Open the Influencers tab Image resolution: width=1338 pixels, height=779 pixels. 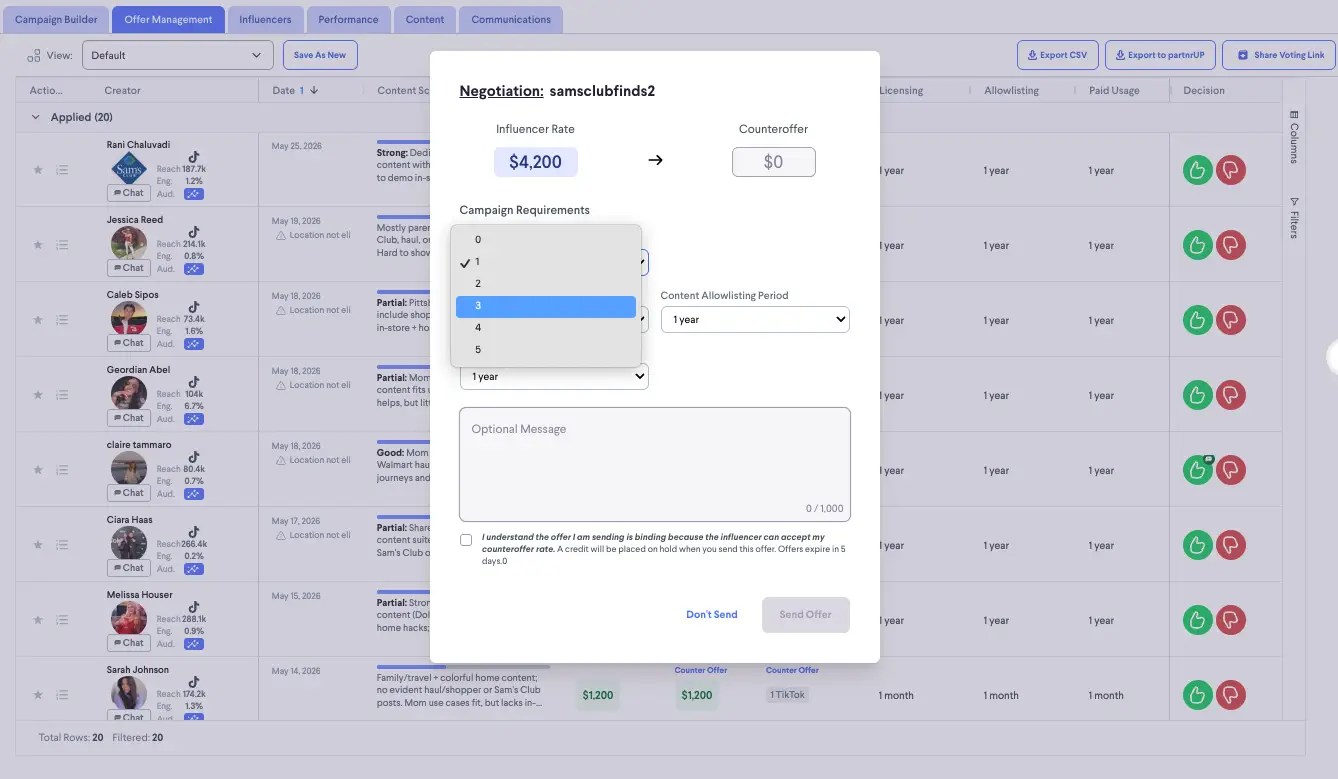pyautogui.click(x=265, y=19)
